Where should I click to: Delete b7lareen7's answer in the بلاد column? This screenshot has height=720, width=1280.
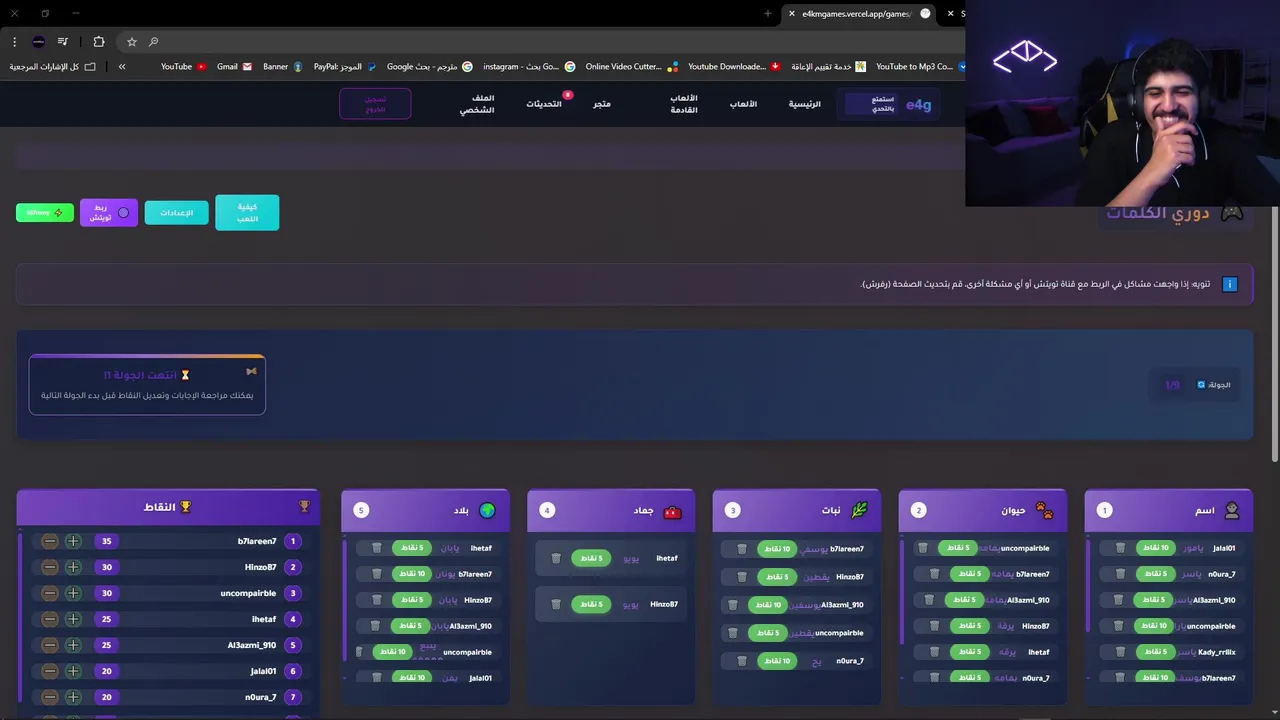pos(377,574)
